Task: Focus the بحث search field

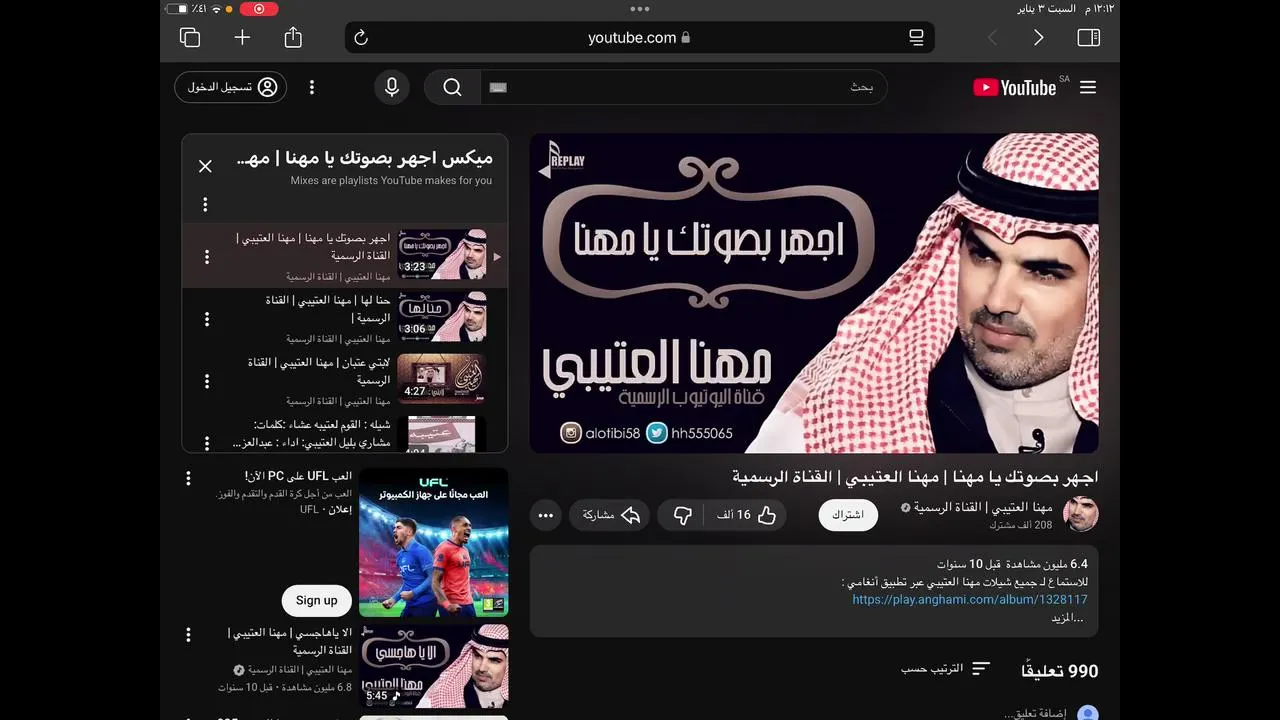Action: tap(683, 88)
